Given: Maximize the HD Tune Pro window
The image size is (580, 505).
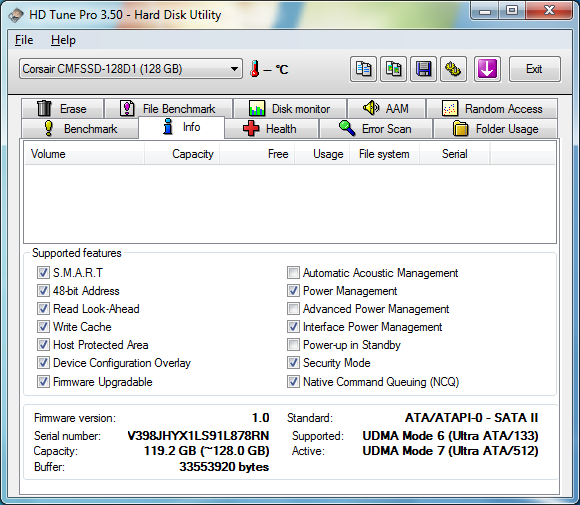Looking at the screenshot, I should (512, 11).
